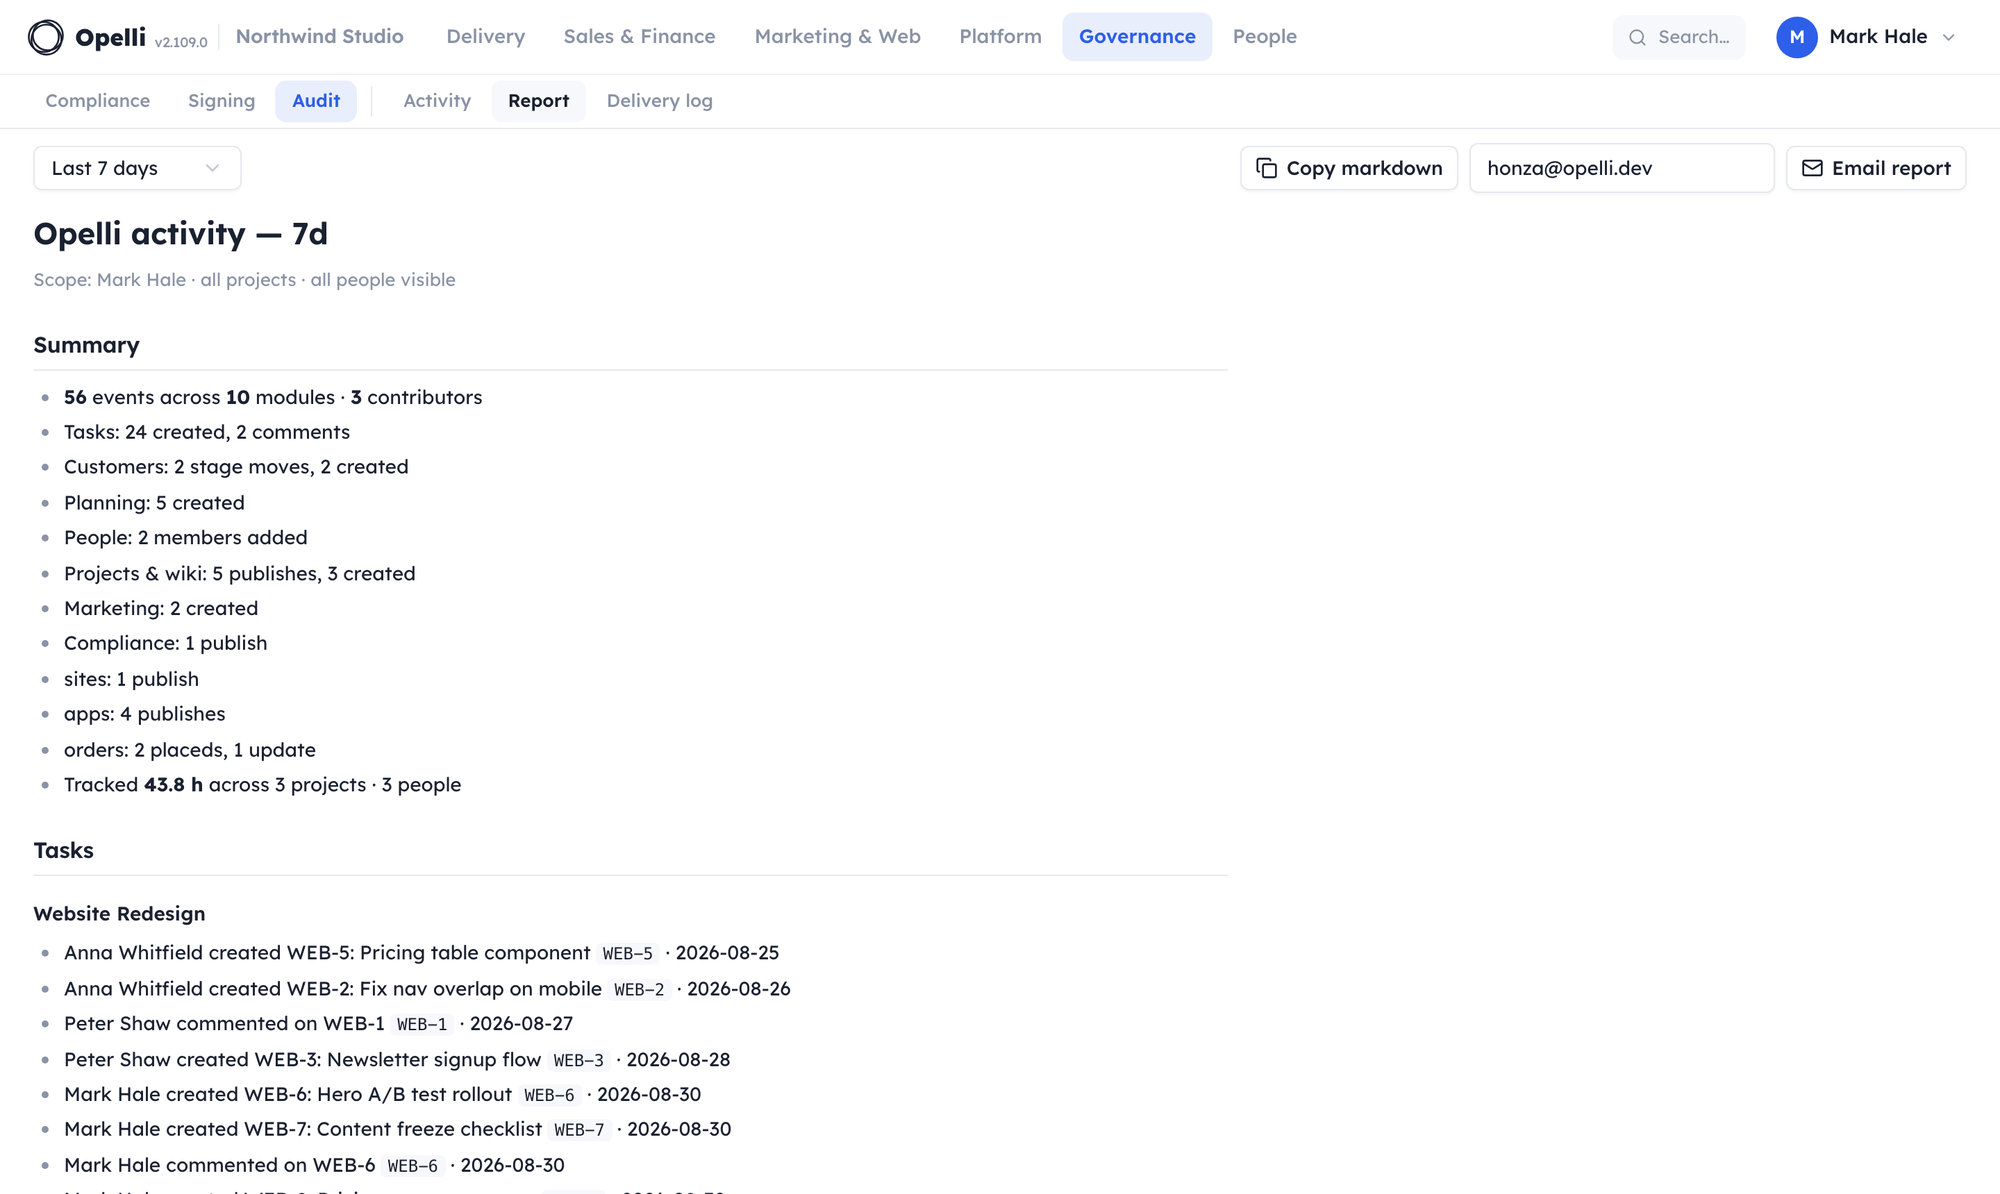Click the WEB-2 tag on nav overlap row
Image resolution: width=2000 pixels, height=1194 pixels.
(639, 990)
